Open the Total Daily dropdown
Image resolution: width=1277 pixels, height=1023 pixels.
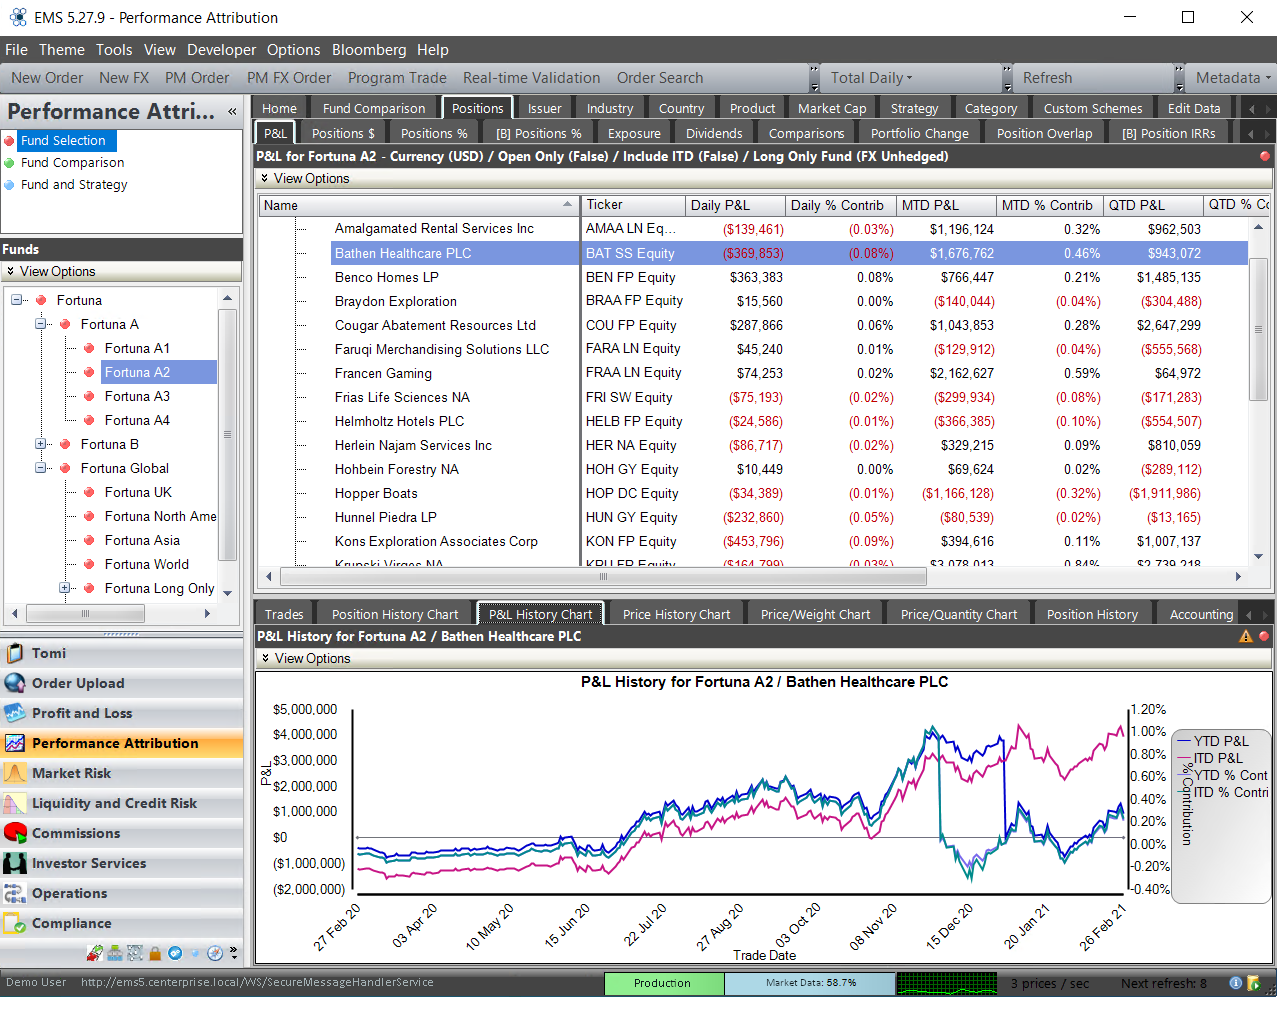point(871,78)
